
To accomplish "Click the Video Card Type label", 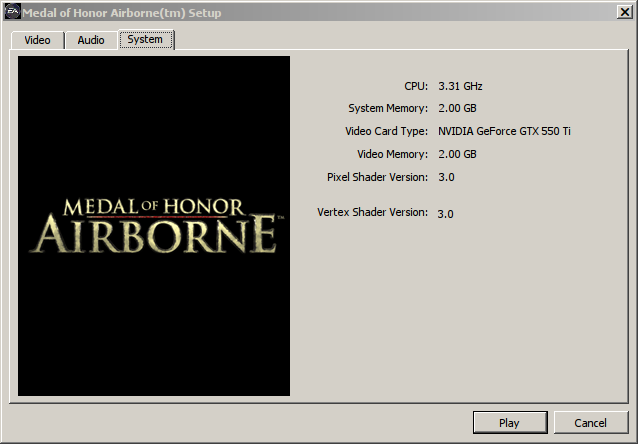I will coord(387,131).
